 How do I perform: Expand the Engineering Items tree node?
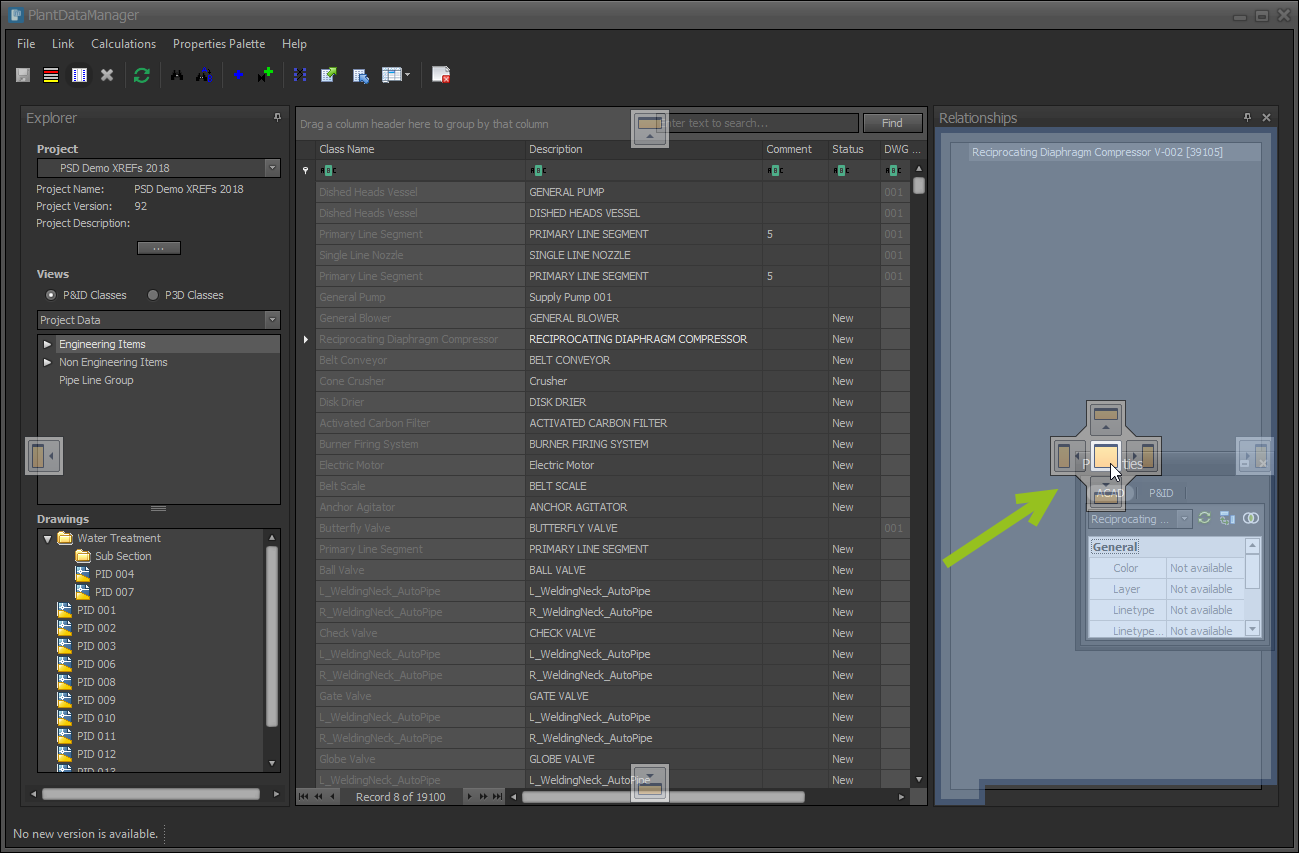coord(47,344)
